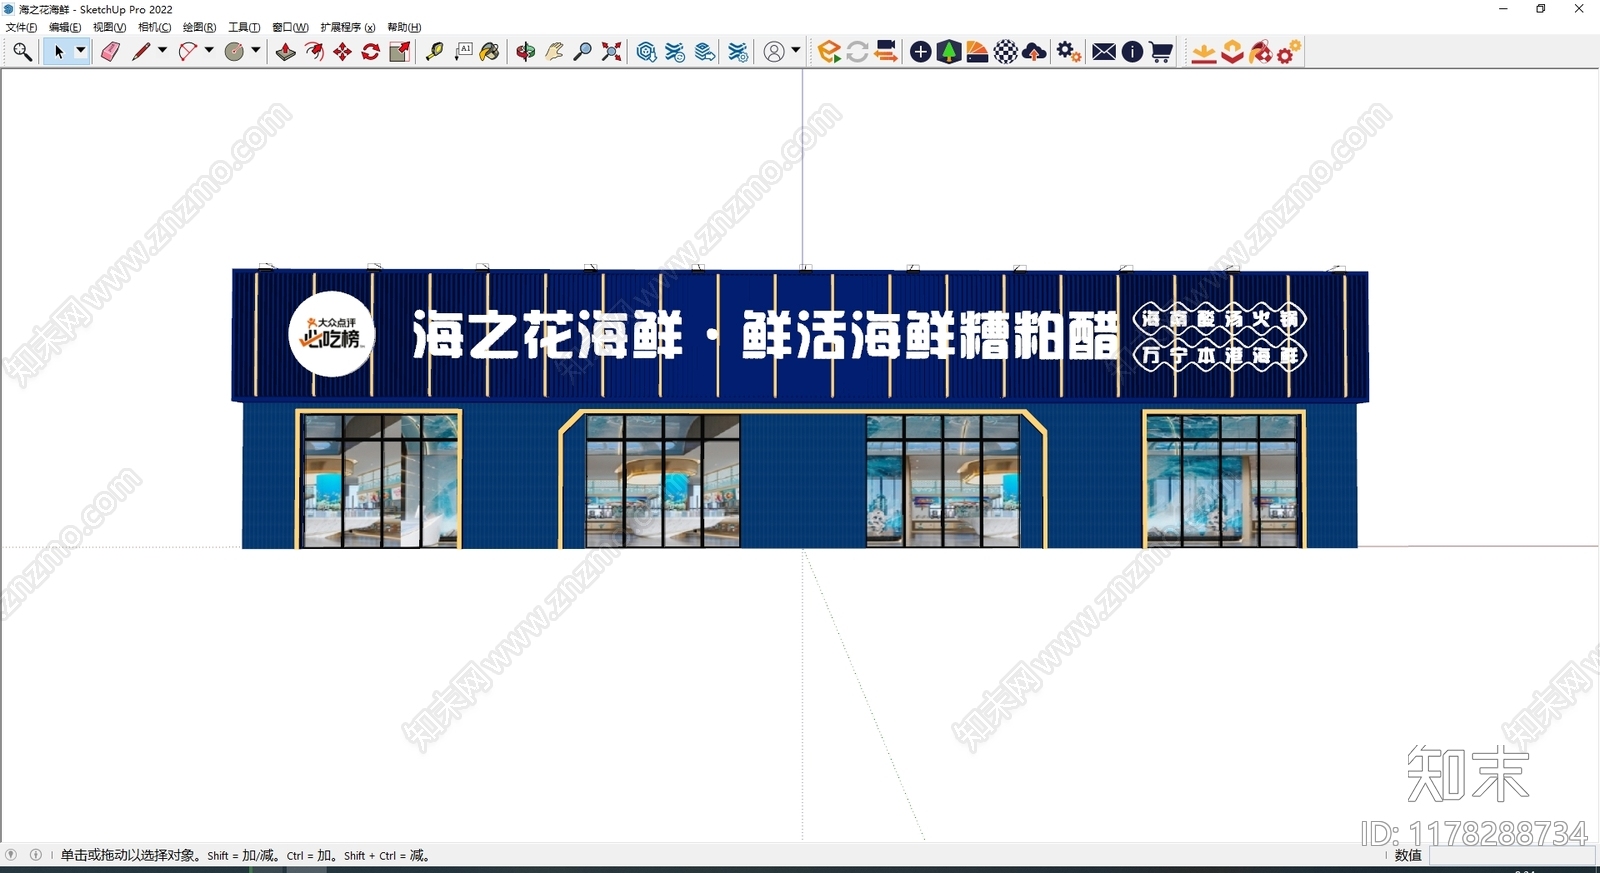Image resolution: width=1600 pixels, height=873 pixels.
Task: Select the arrow Select tool
Action: [58, 52]
